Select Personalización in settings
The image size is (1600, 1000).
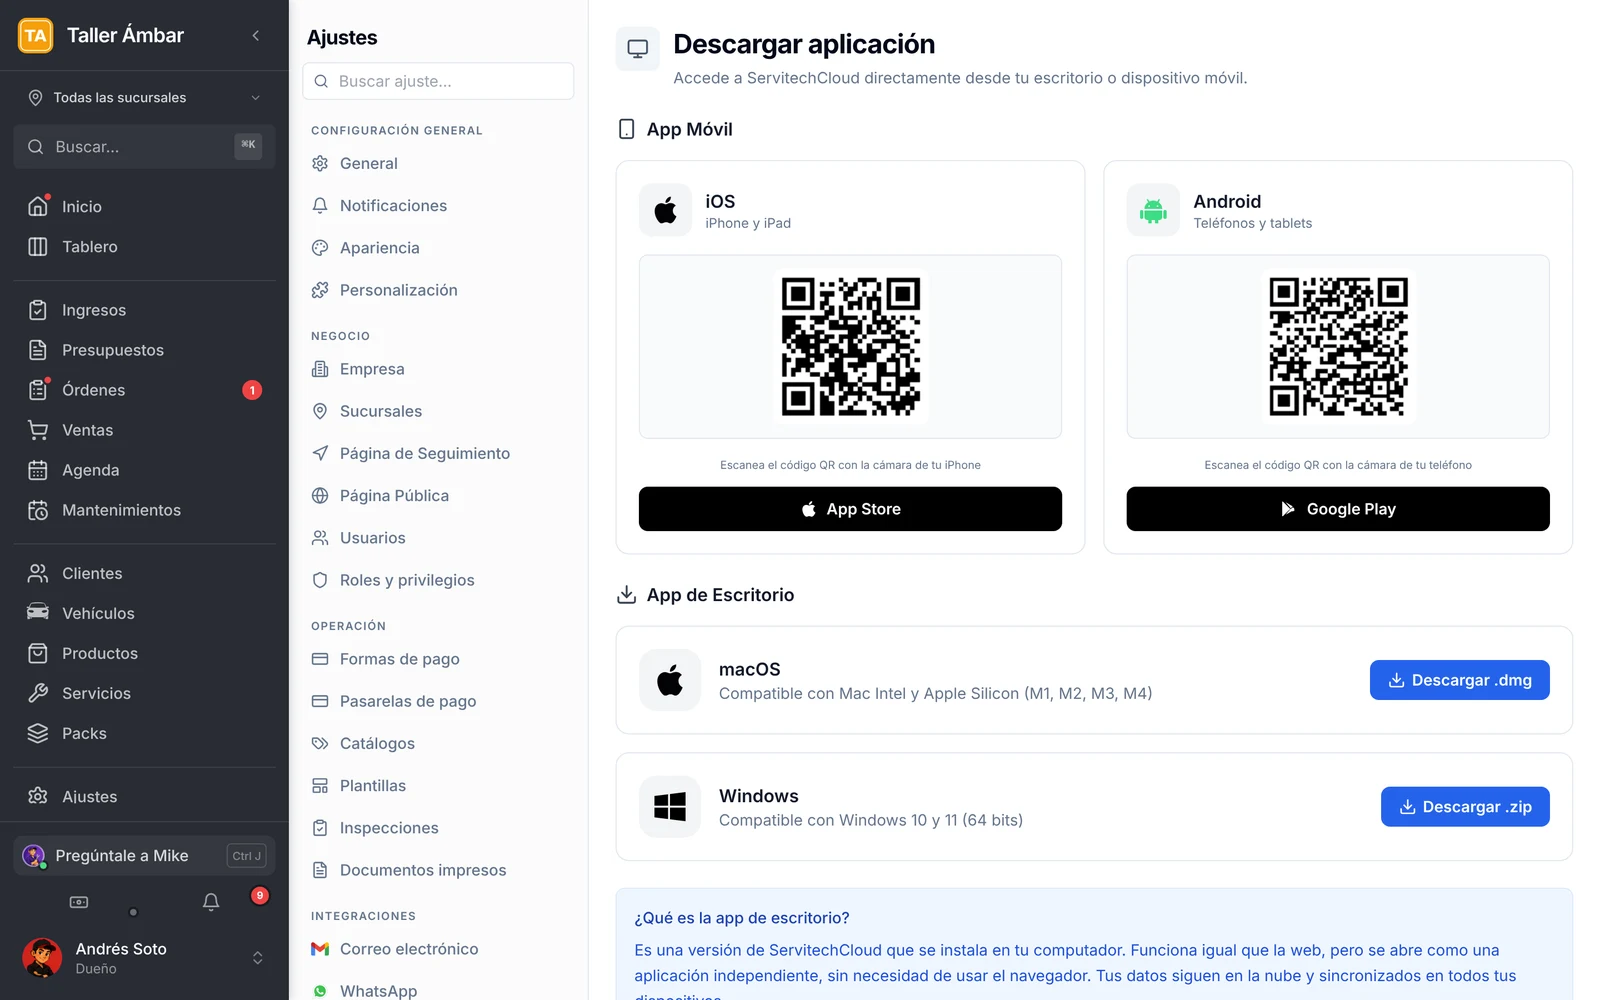click(438, 290)
